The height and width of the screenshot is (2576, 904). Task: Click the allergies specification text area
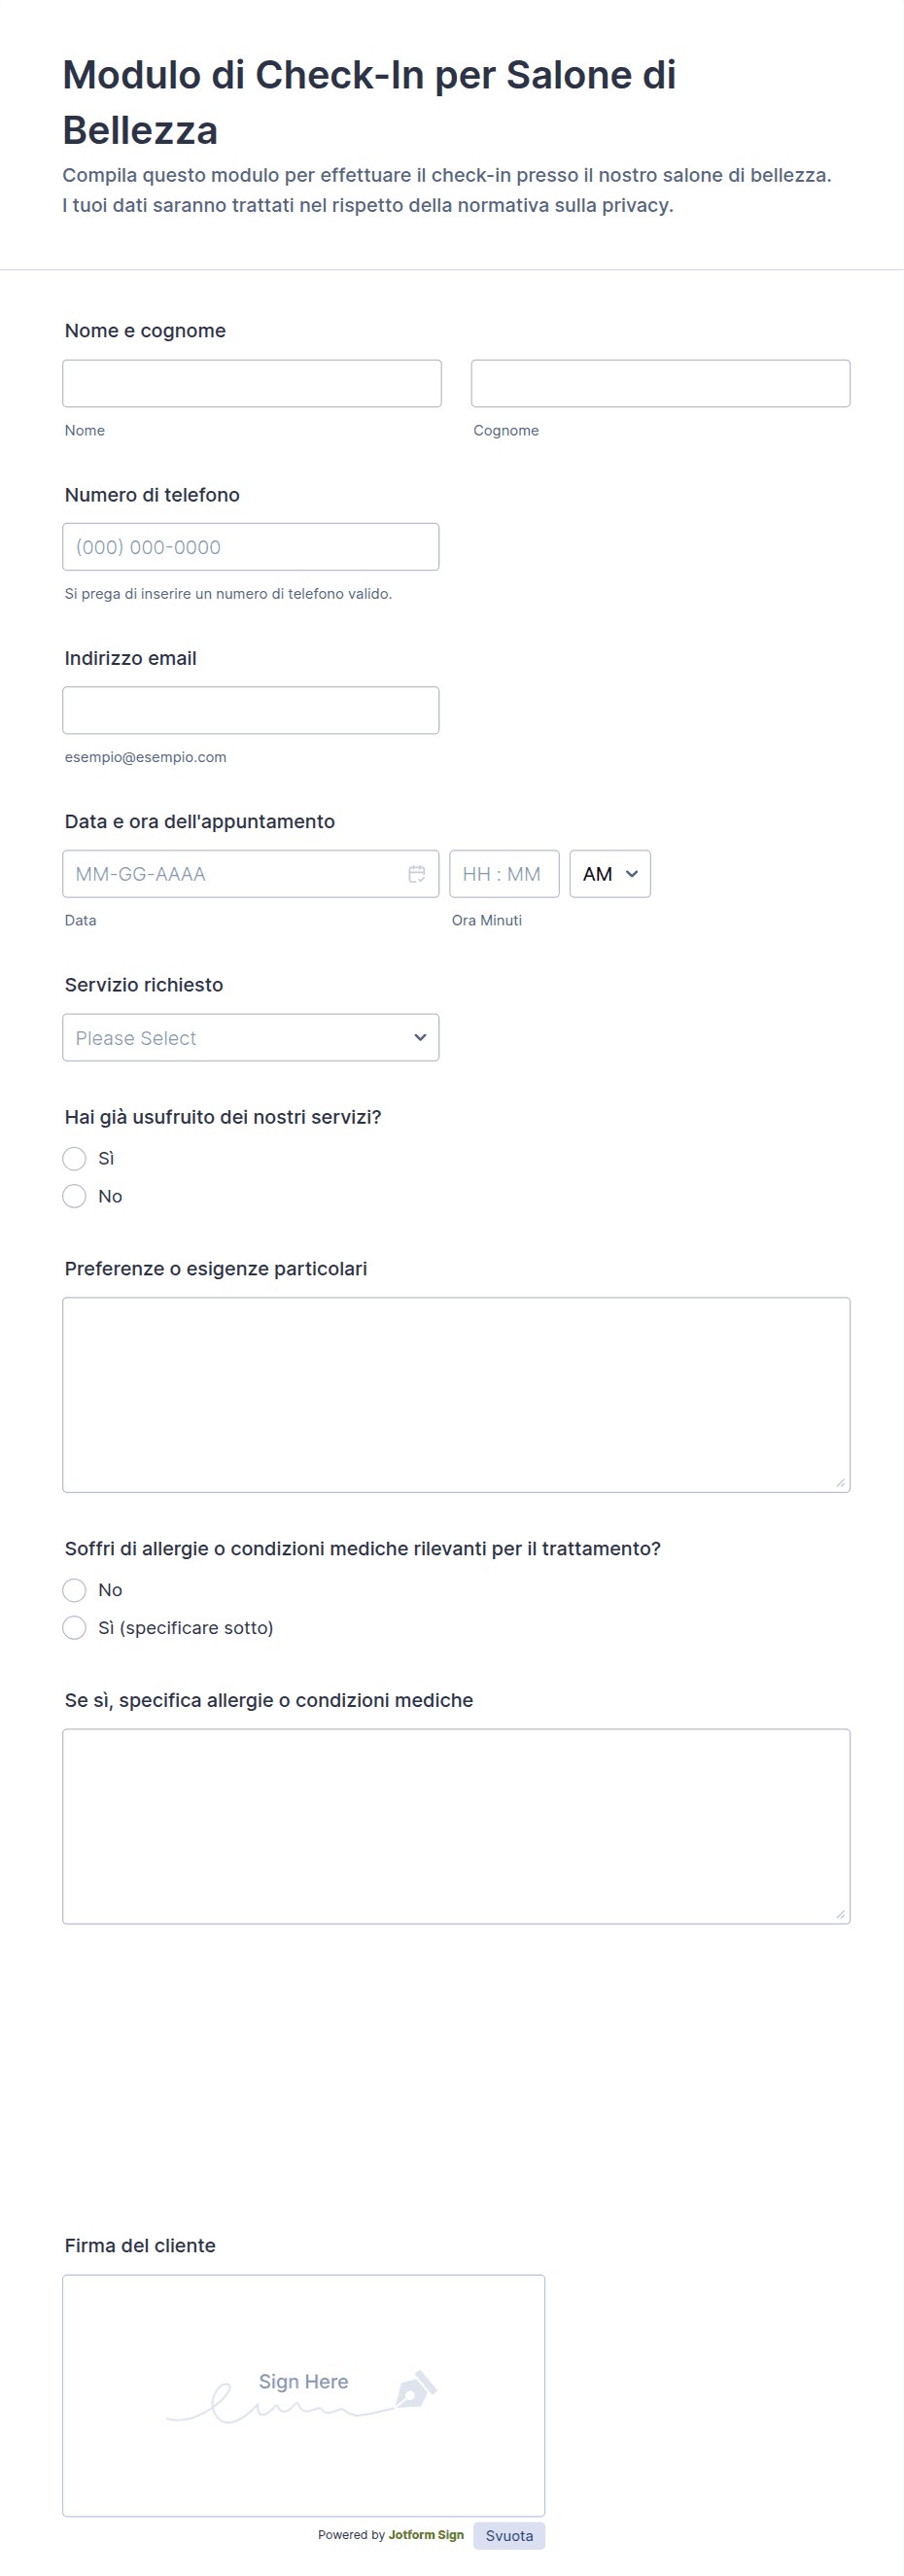click(455, 1823)
